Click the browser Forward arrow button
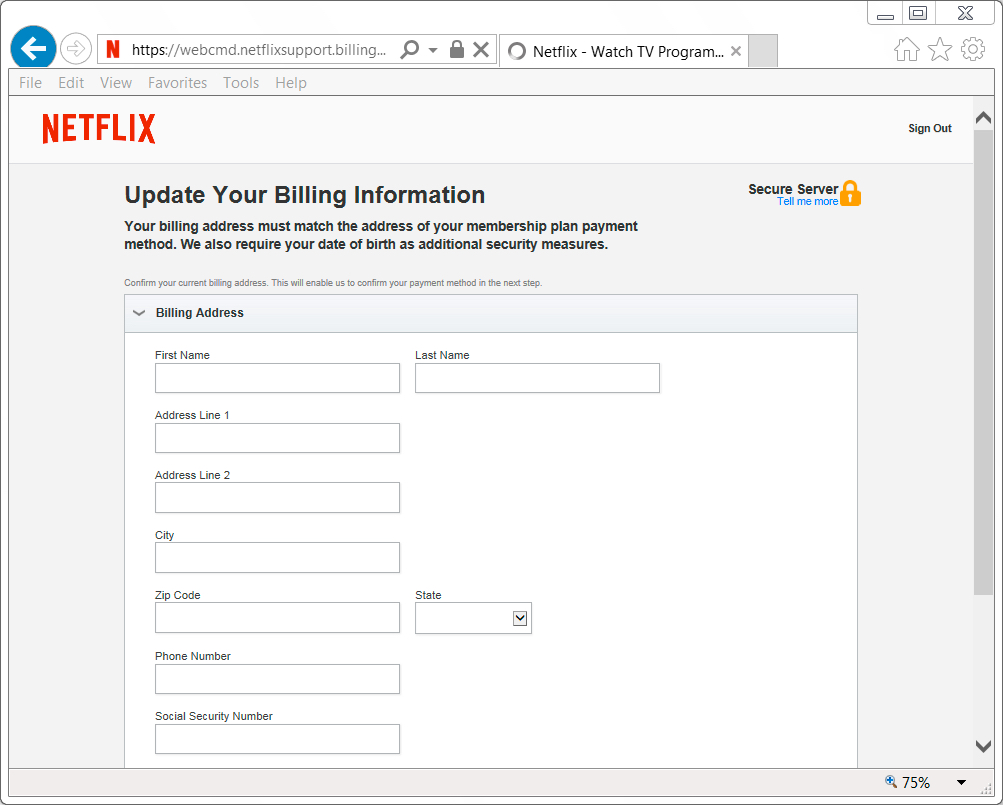 (75, 49)
